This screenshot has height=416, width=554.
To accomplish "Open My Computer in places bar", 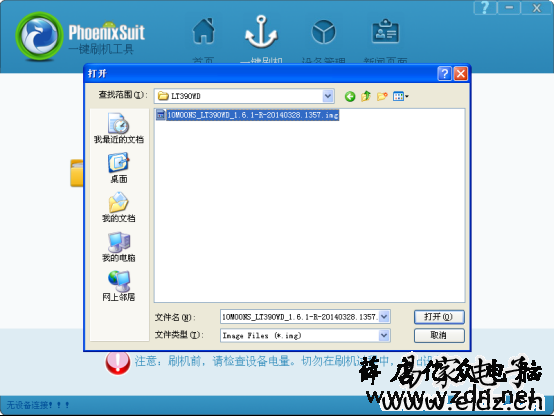I will [119, 247].
